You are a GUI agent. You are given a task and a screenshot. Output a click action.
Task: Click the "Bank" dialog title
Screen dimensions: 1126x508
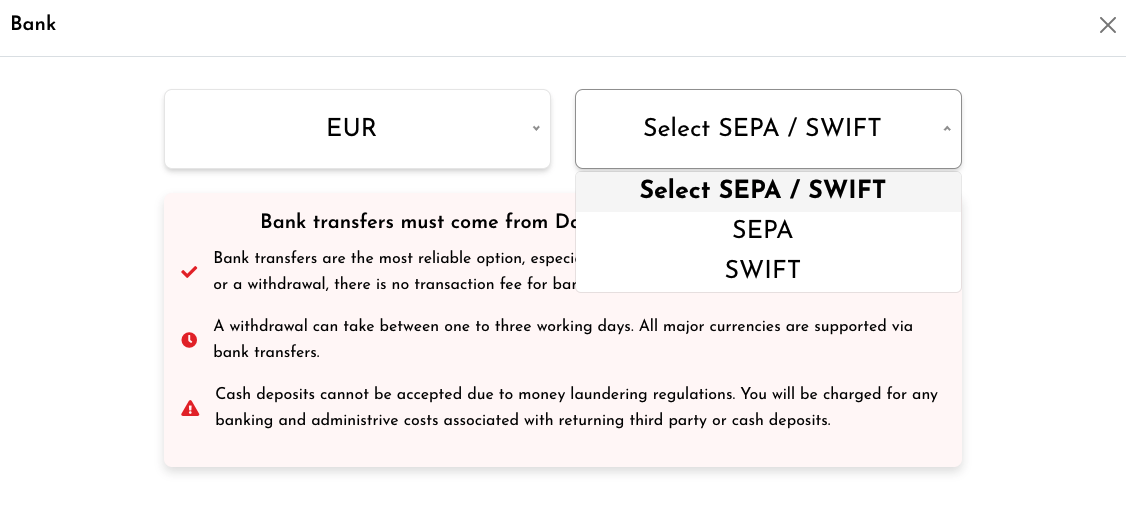(33, 24)
